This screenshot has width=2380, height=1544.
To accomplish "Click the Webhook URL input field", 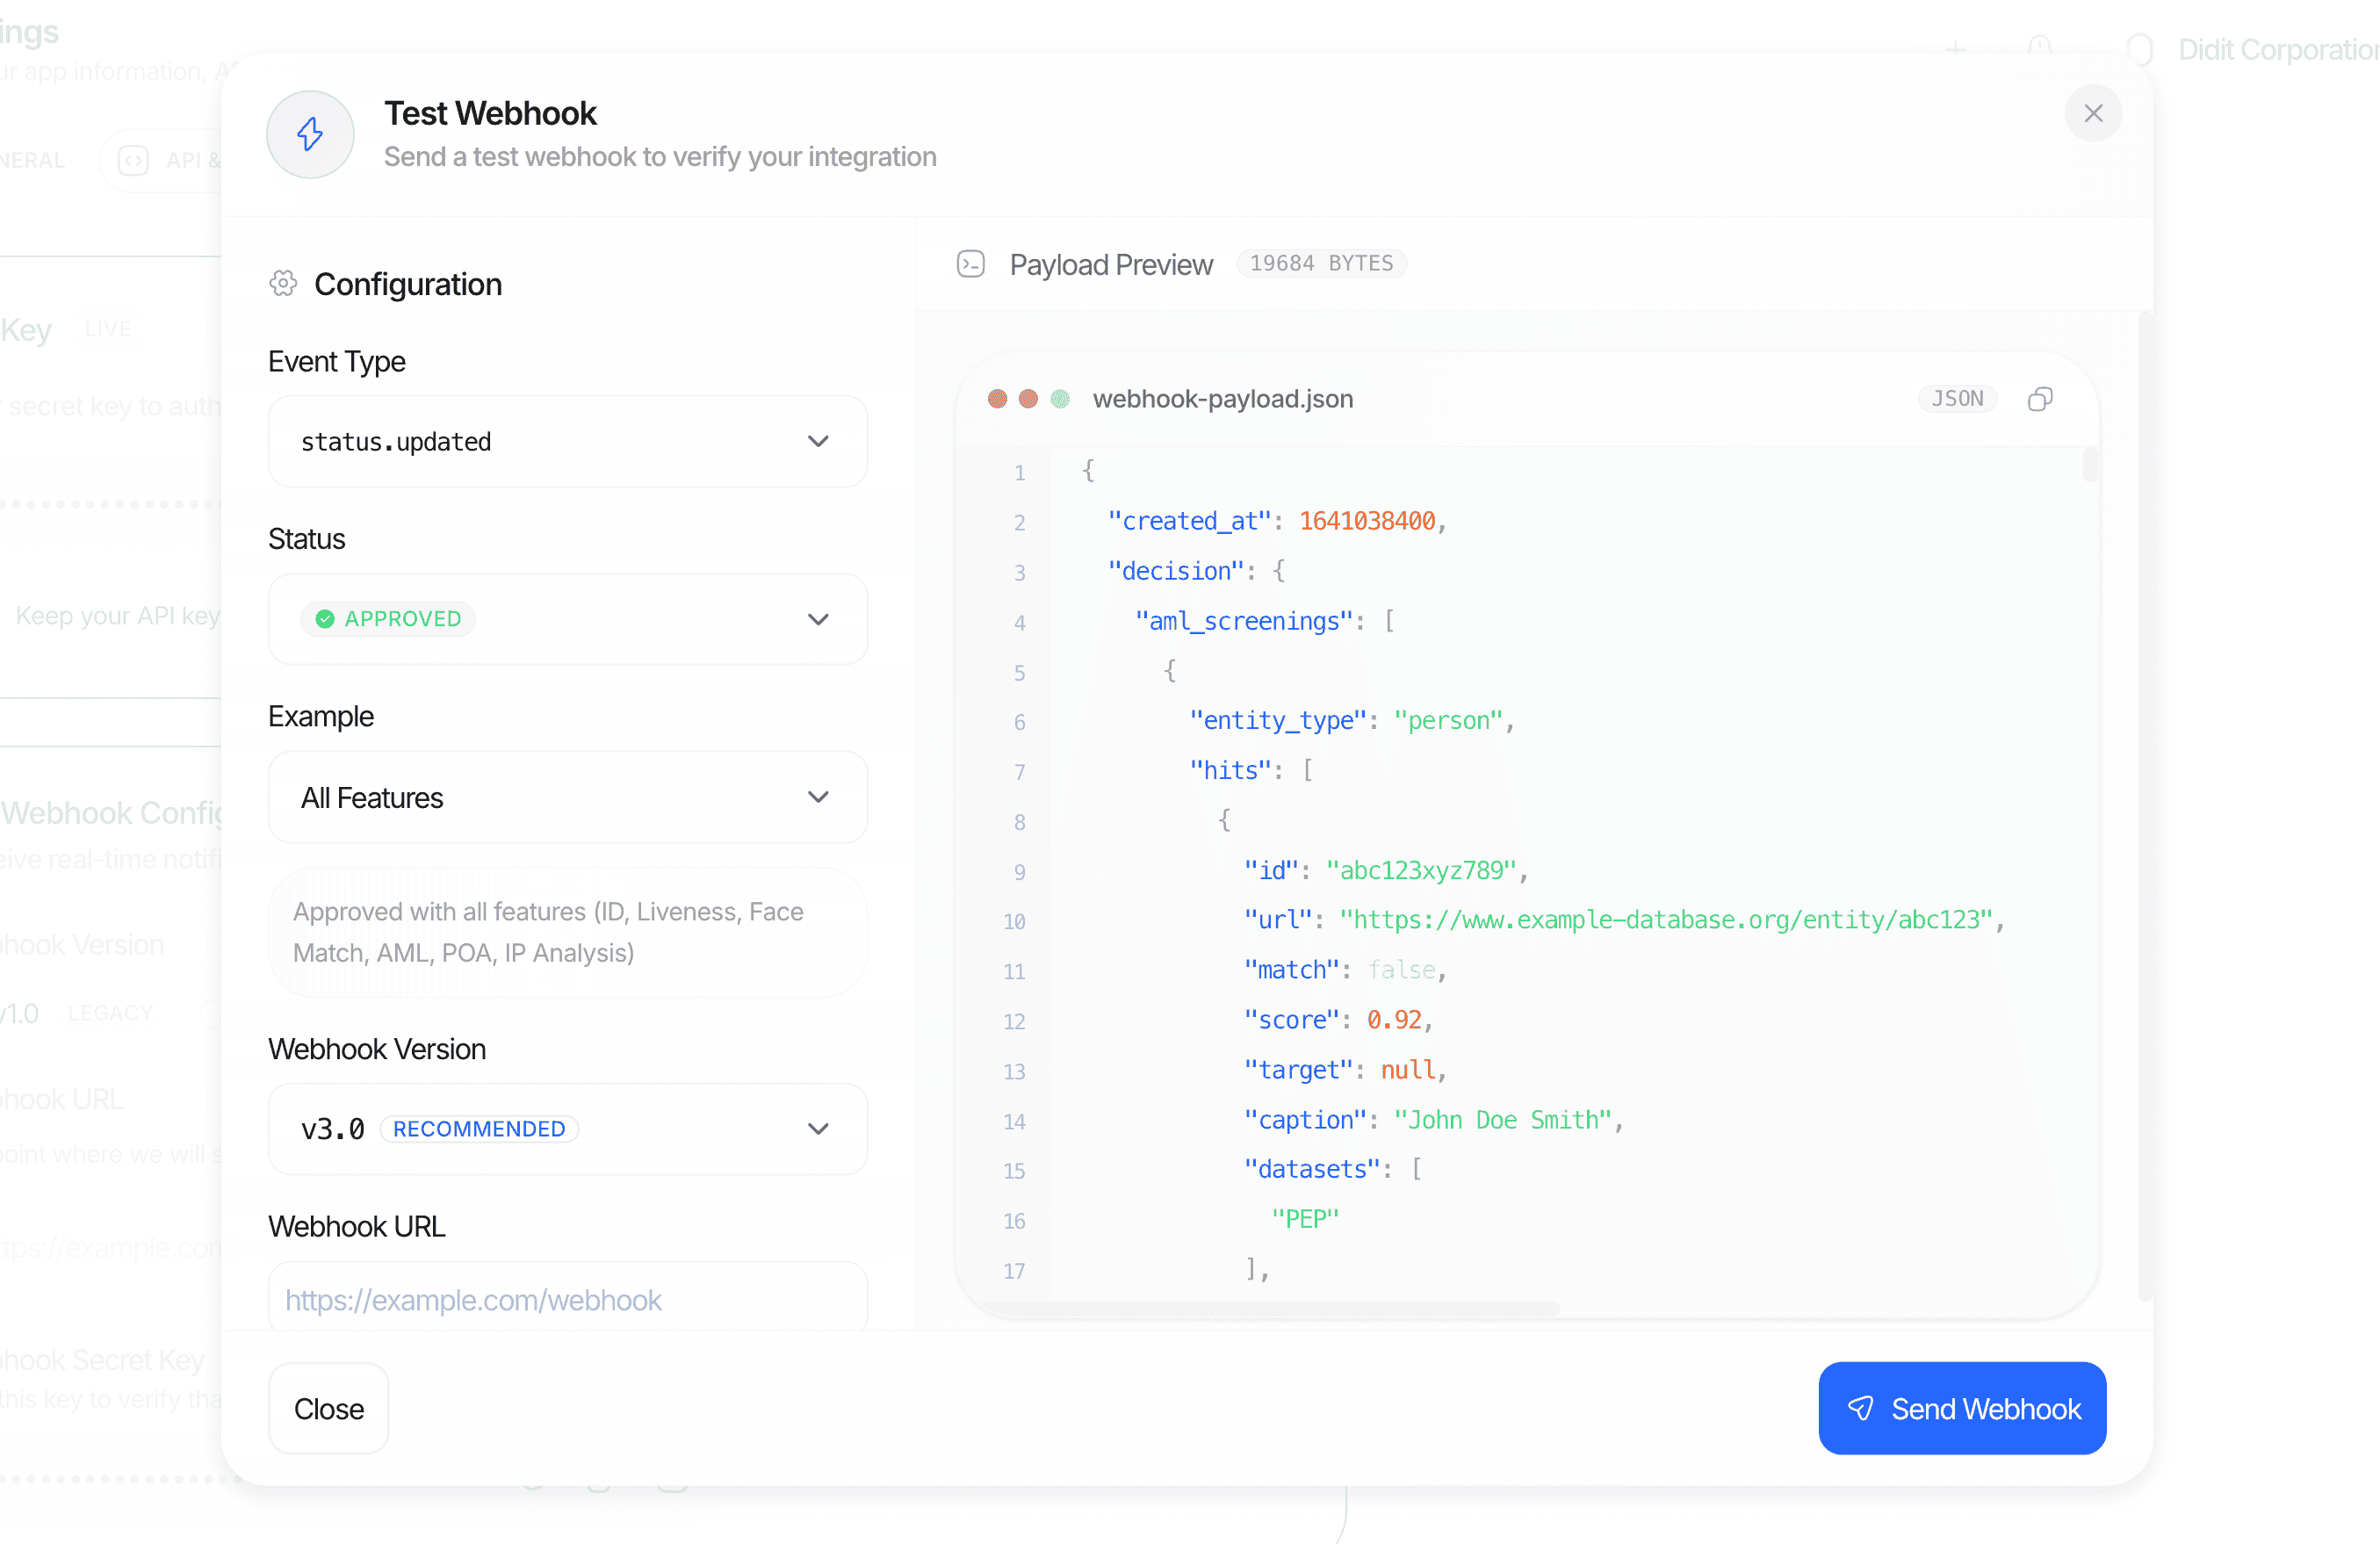I will tap(567, 1299).
